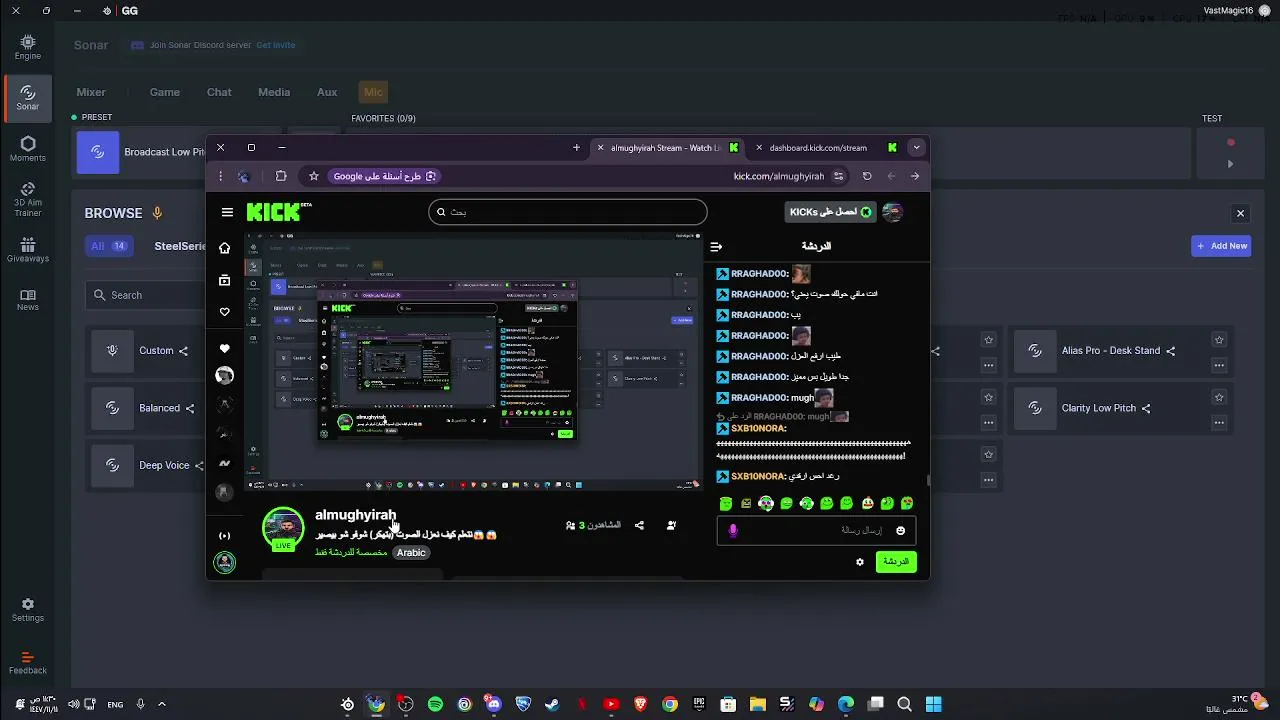Open Discord from the taskbar
1280x720 pixels.
coord(493,704)
